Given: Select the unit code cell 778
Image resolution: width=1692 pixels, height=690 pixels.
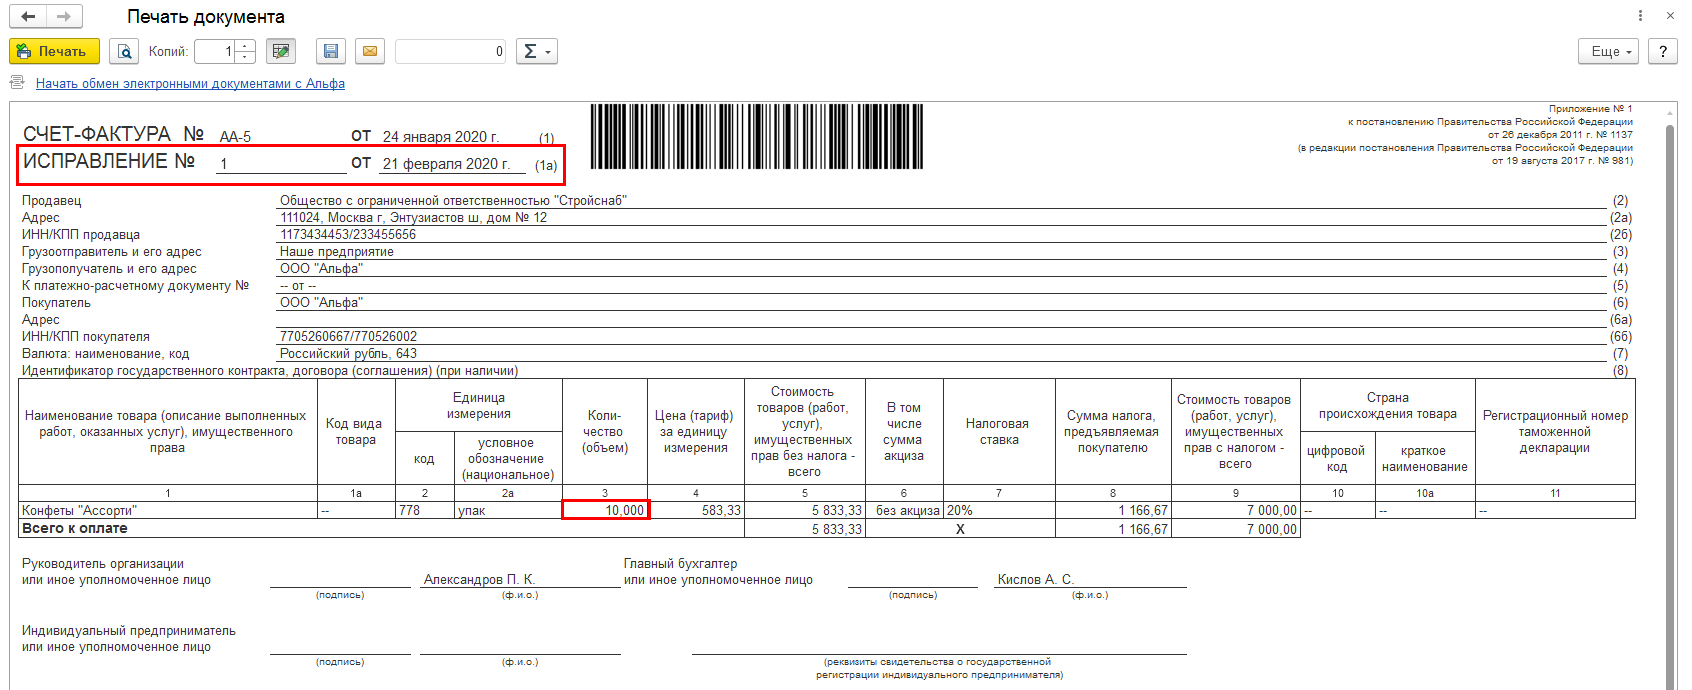Looking at the screenshot, I should tap(424, 510).
